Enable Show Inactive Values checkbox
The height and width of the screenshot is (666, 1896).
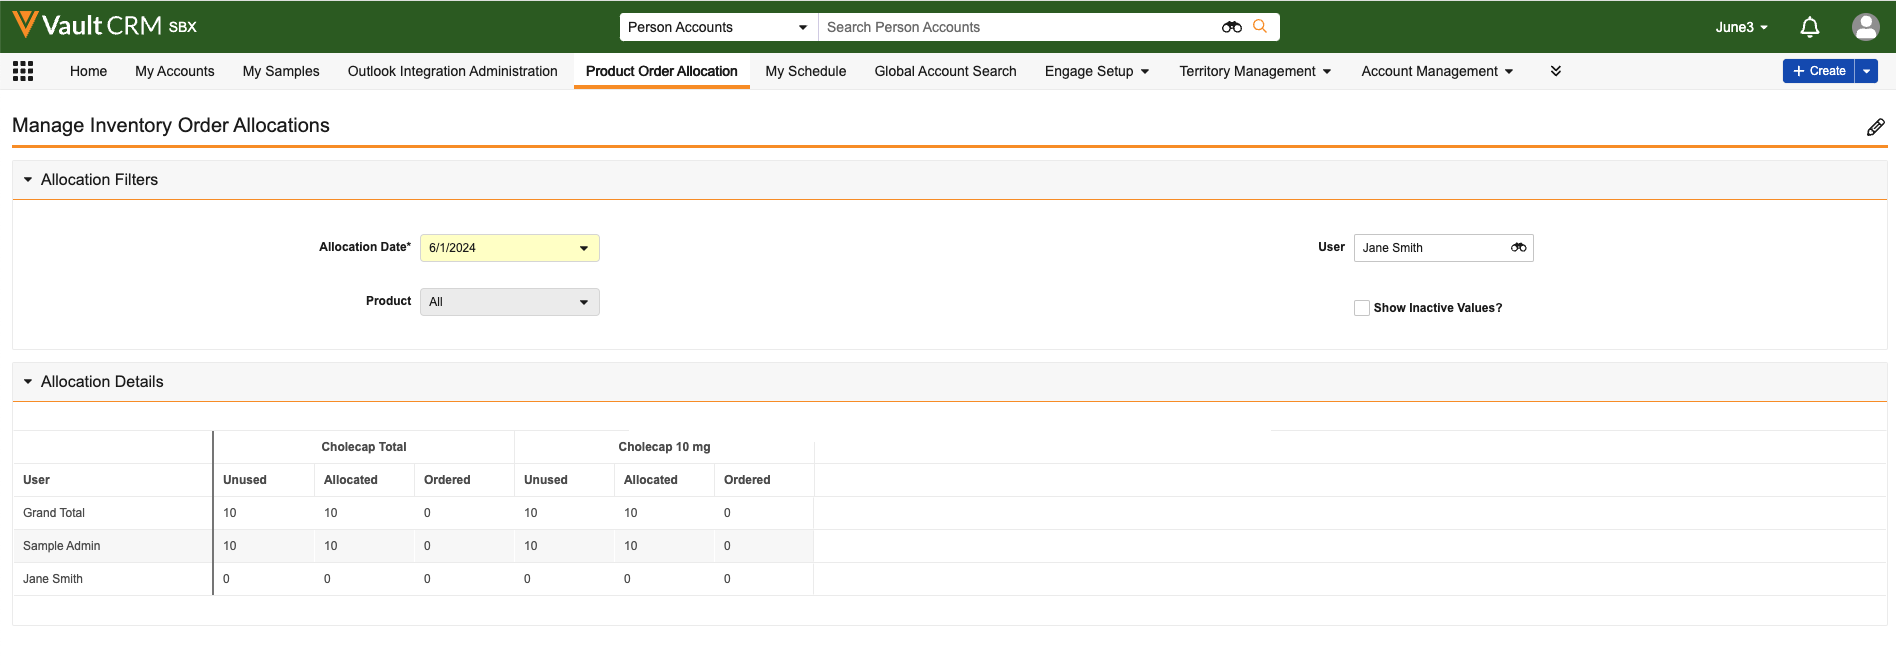tap(1361, 308)
